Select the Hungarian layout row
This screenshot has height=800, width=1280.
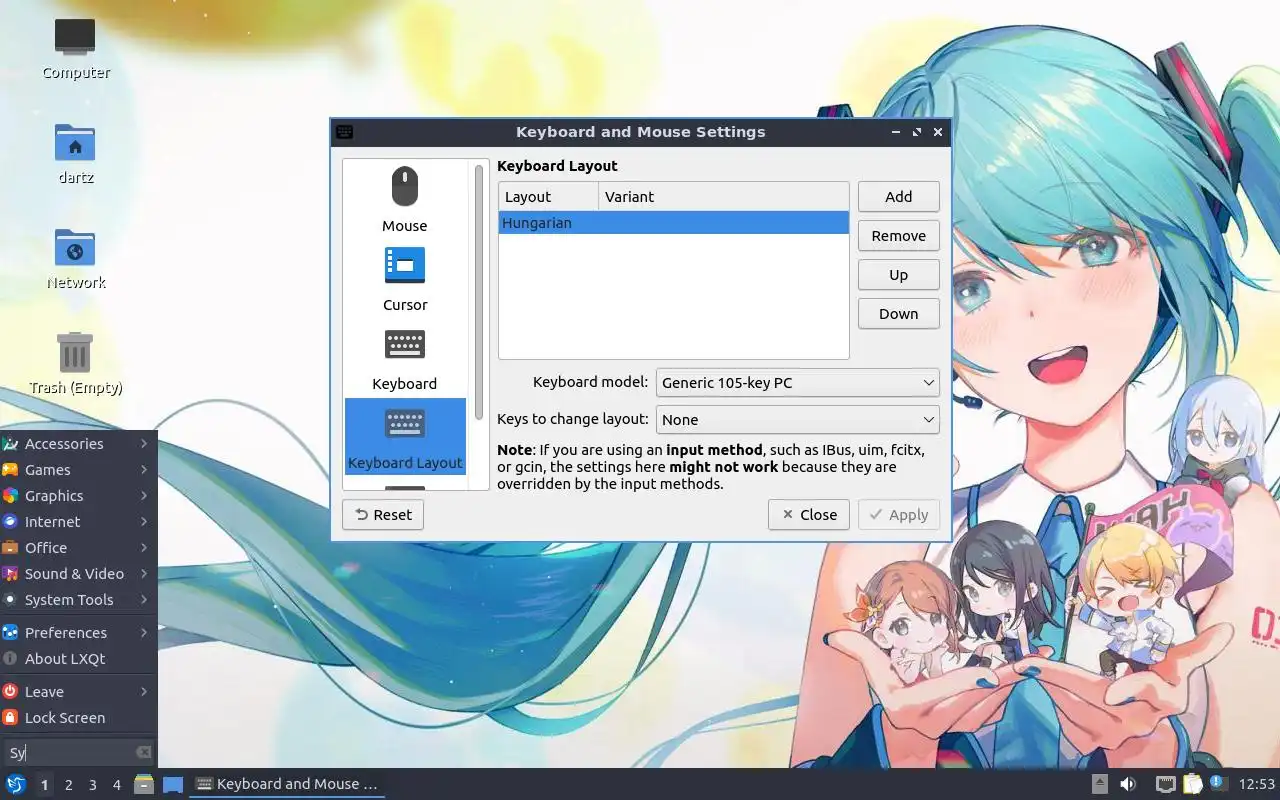click(673, 222)
